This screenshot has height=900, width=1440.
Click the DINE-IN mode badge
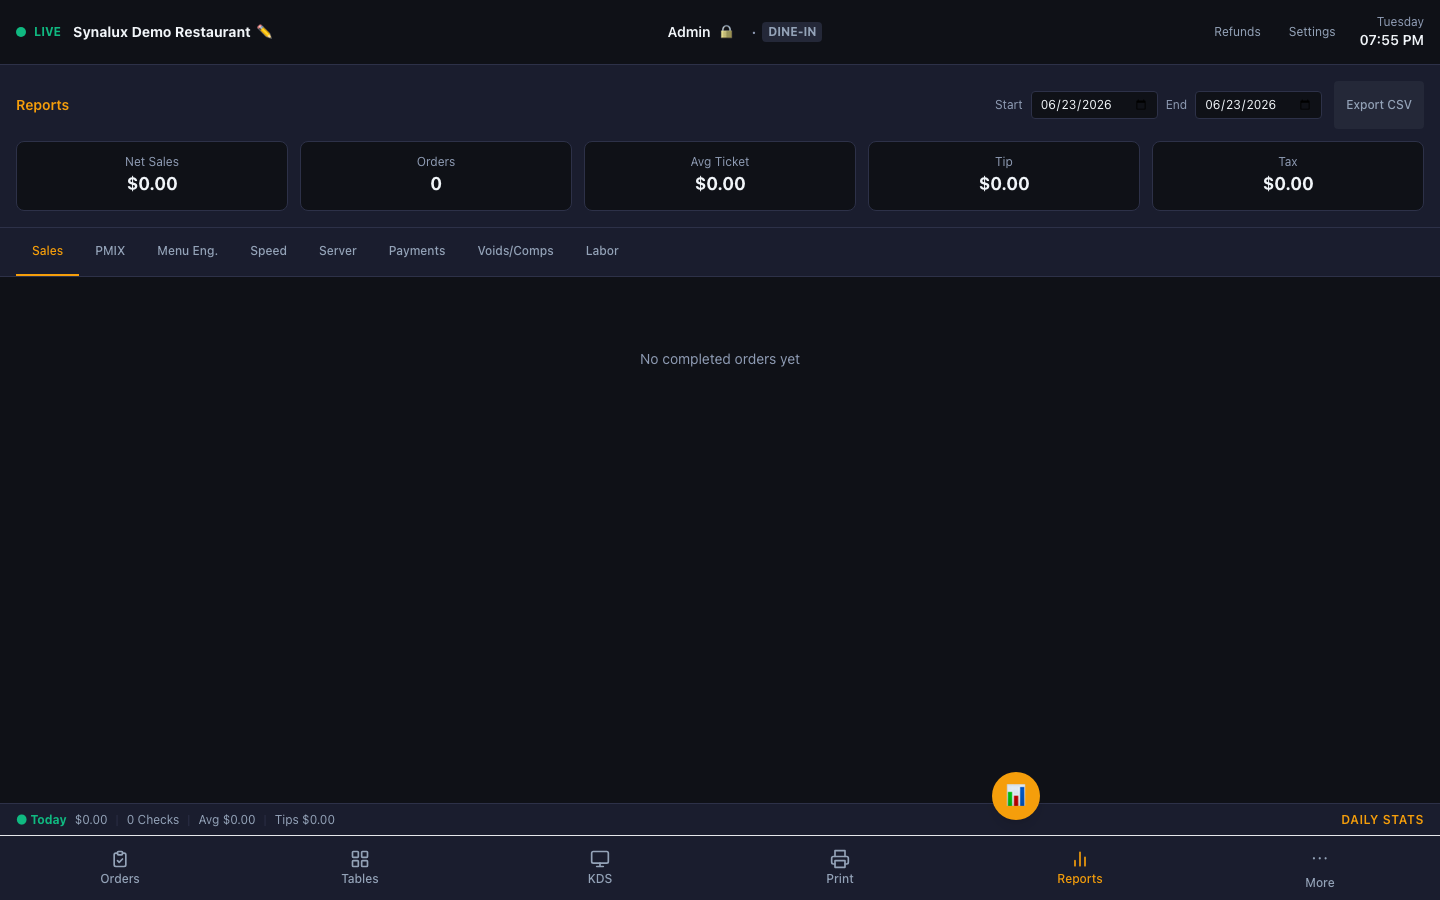pos(792,32)
